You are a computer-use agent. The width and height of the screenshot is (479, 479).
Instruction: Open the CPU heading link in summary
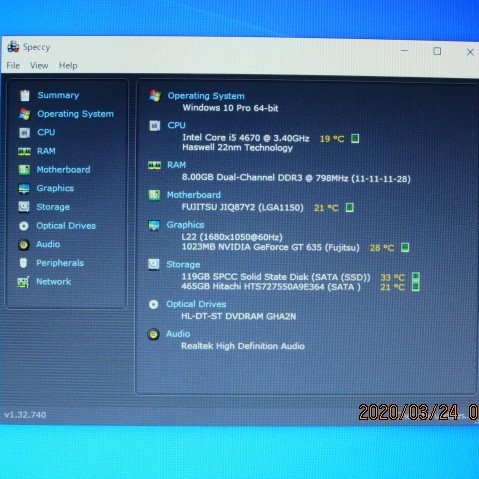click(x=176, y=125)
